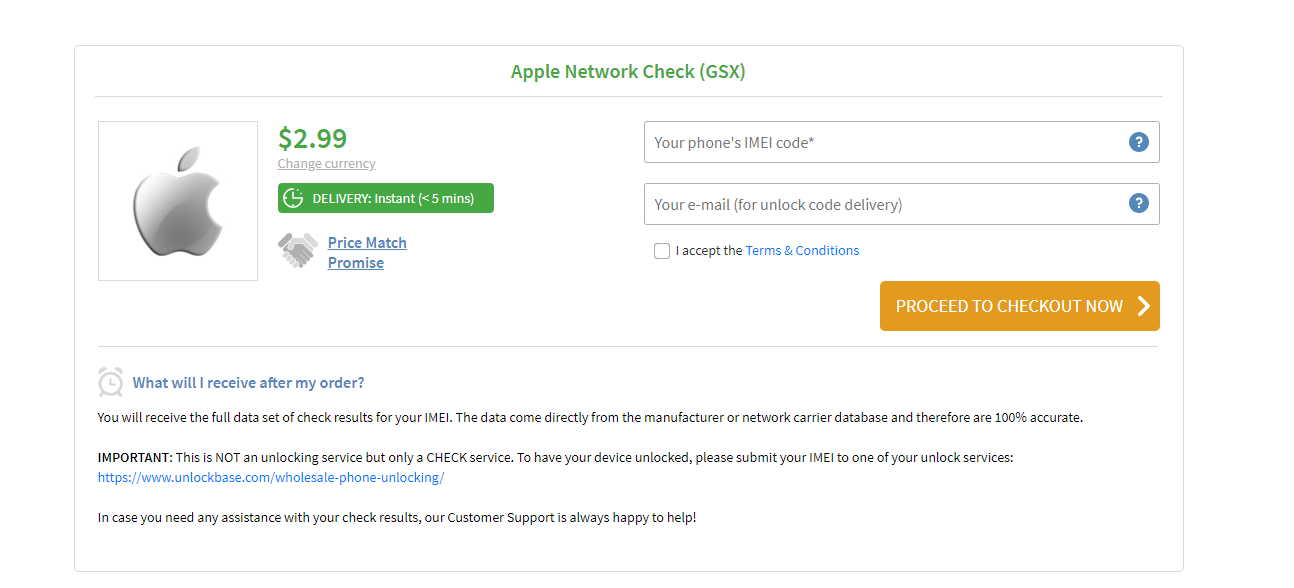Viewport: 1294px width, 588px height.
Task: Click the handshake Price Match icon
Action: tap(297, 250)
